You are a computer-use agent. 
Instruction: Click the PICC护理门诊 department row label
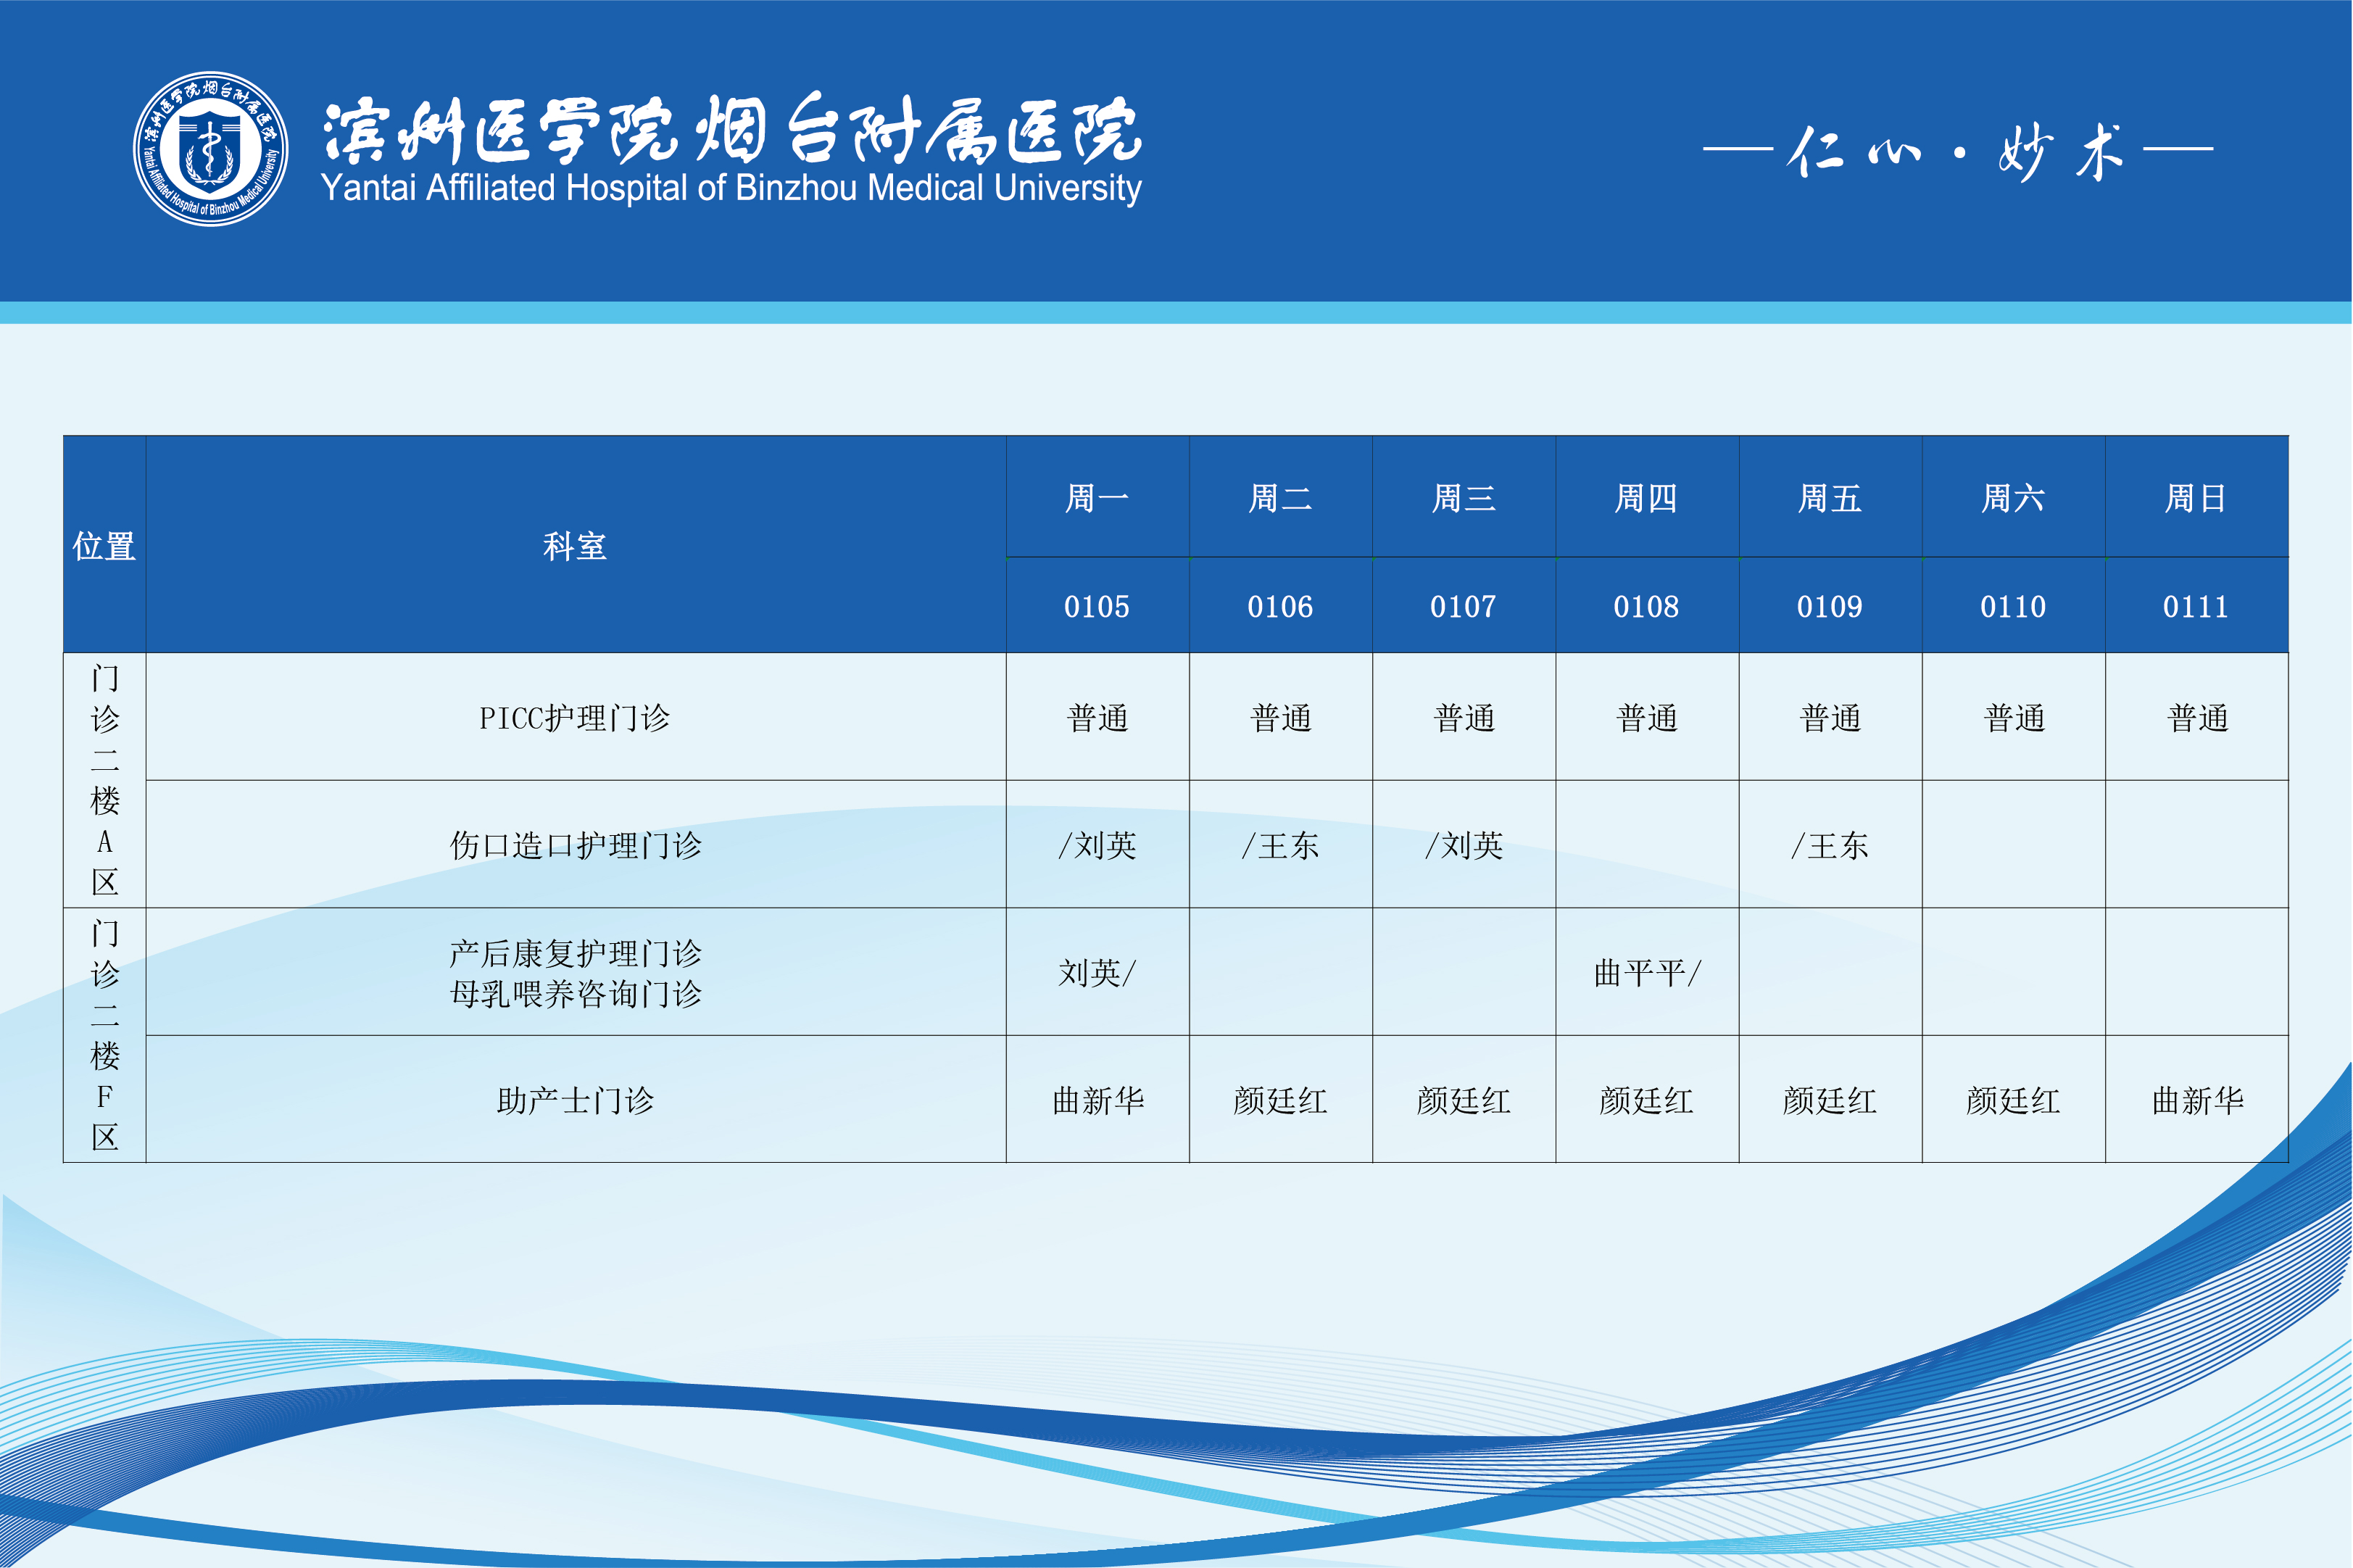point(575,718)
